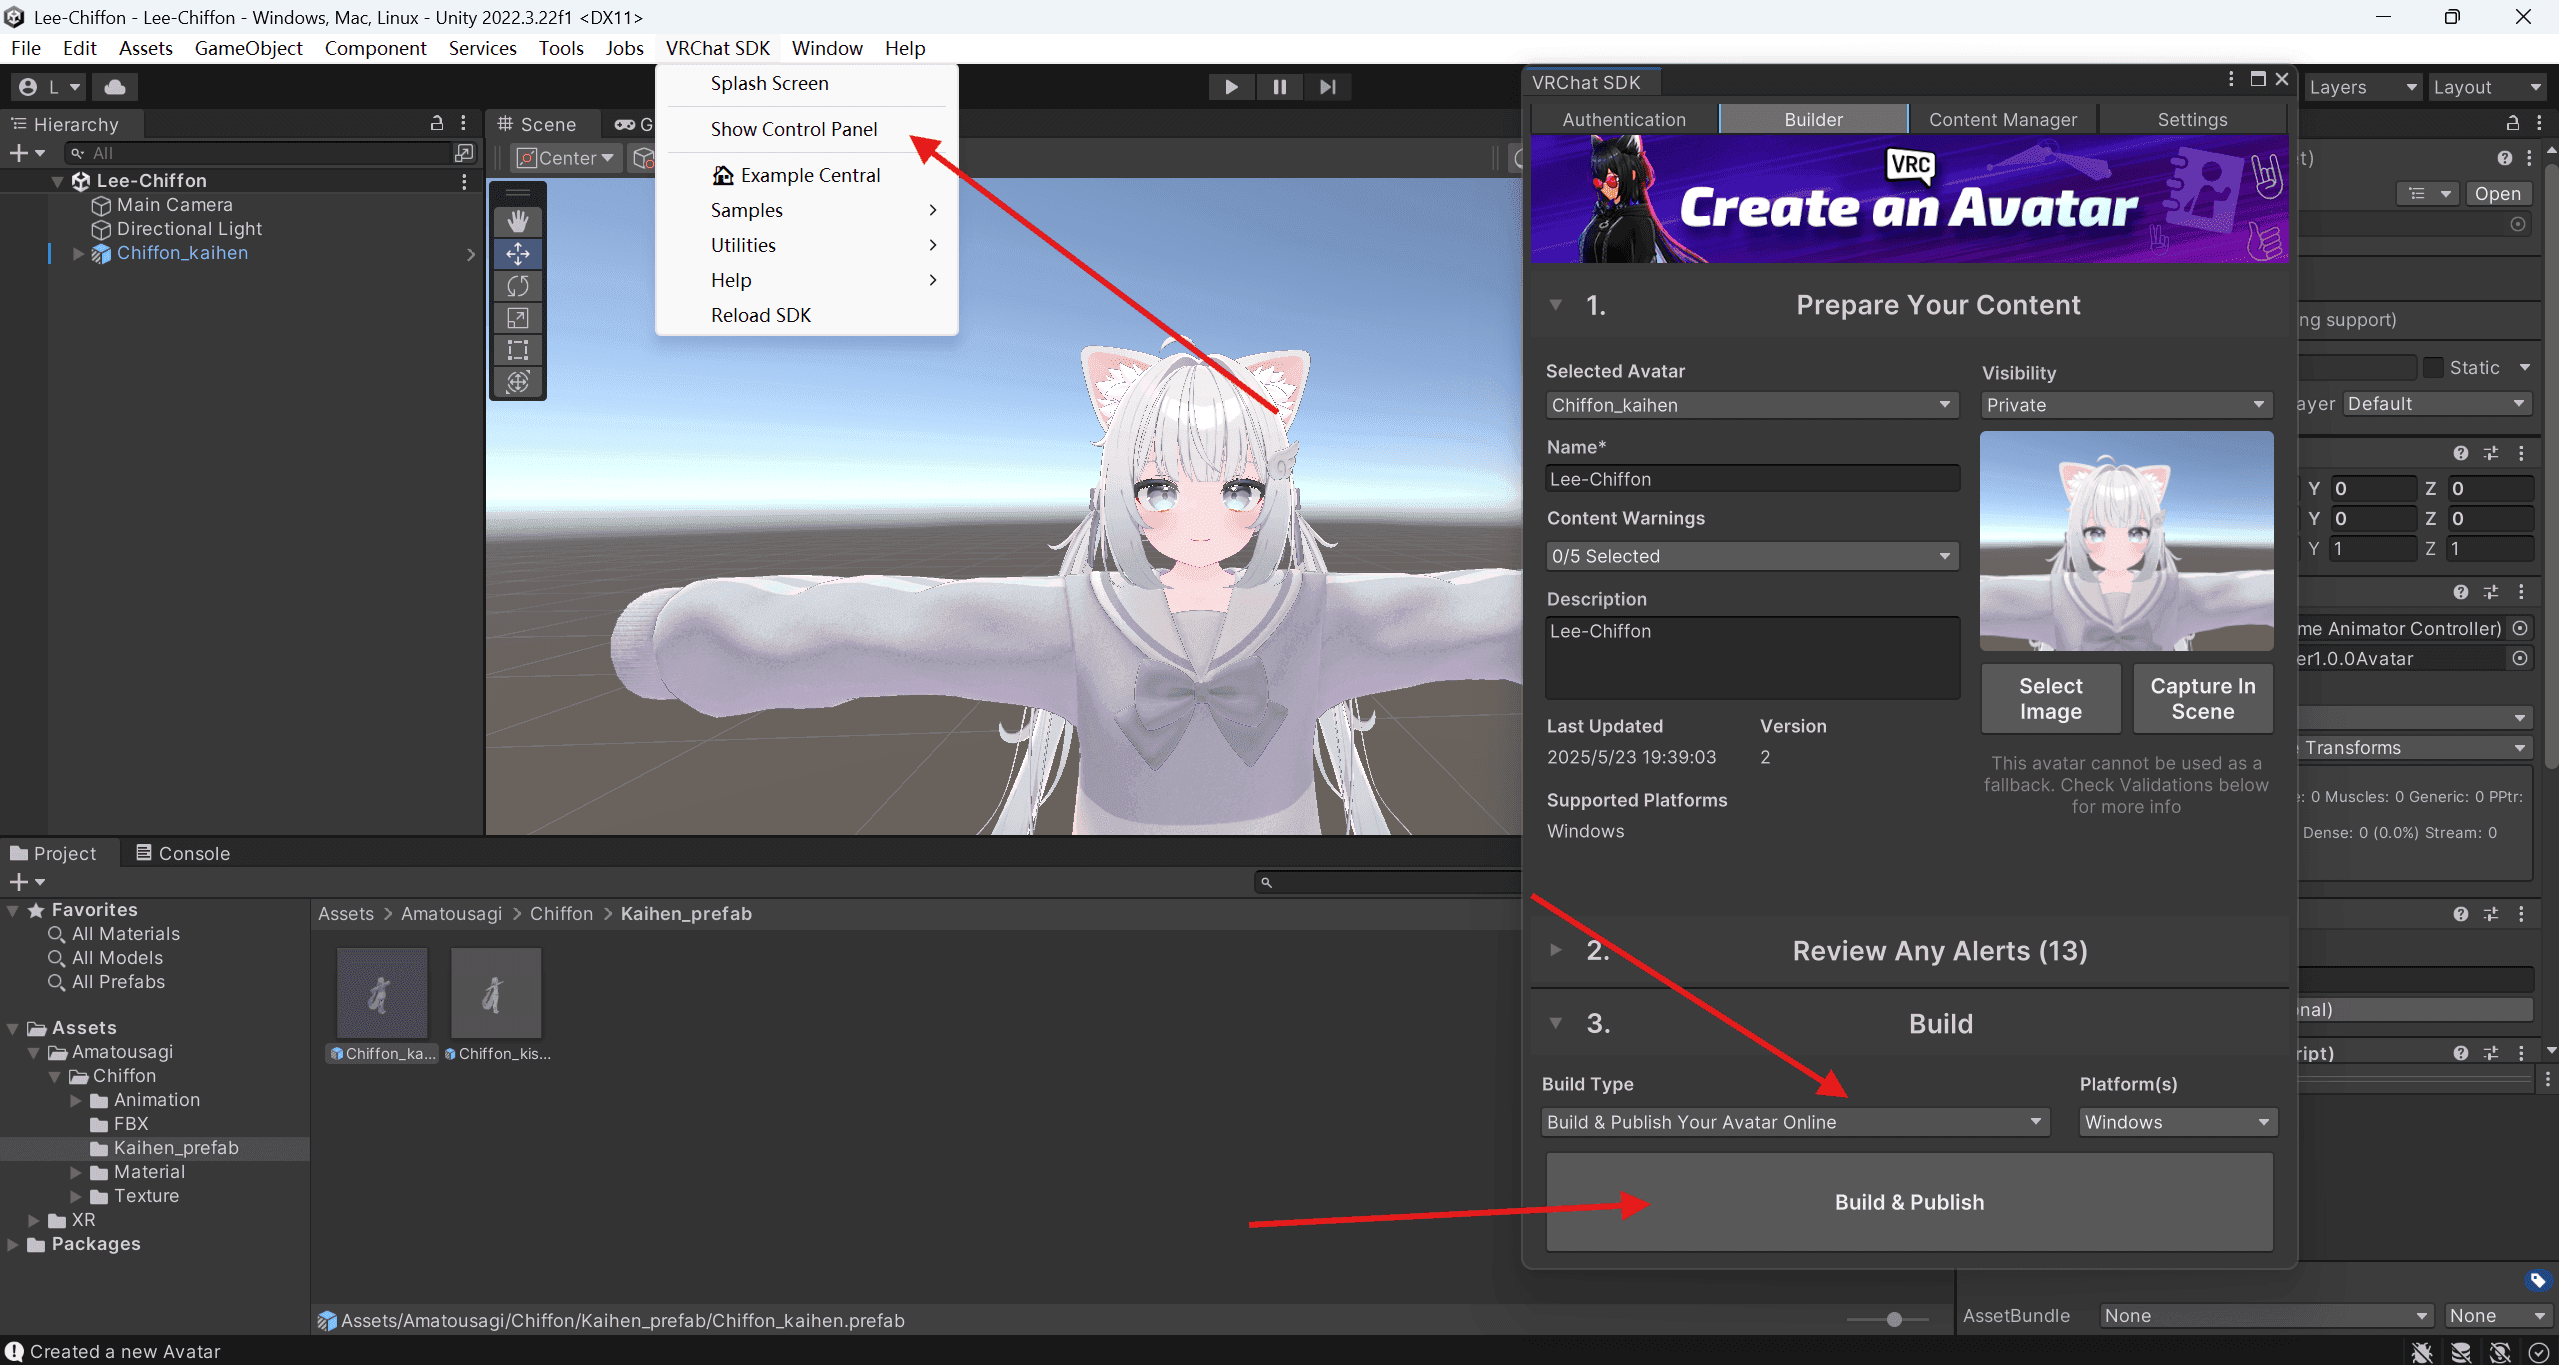Toggle the Static checkbox in the Inspector
This screenshot has height=1365, width=2559.
[x=2433, y=367]
